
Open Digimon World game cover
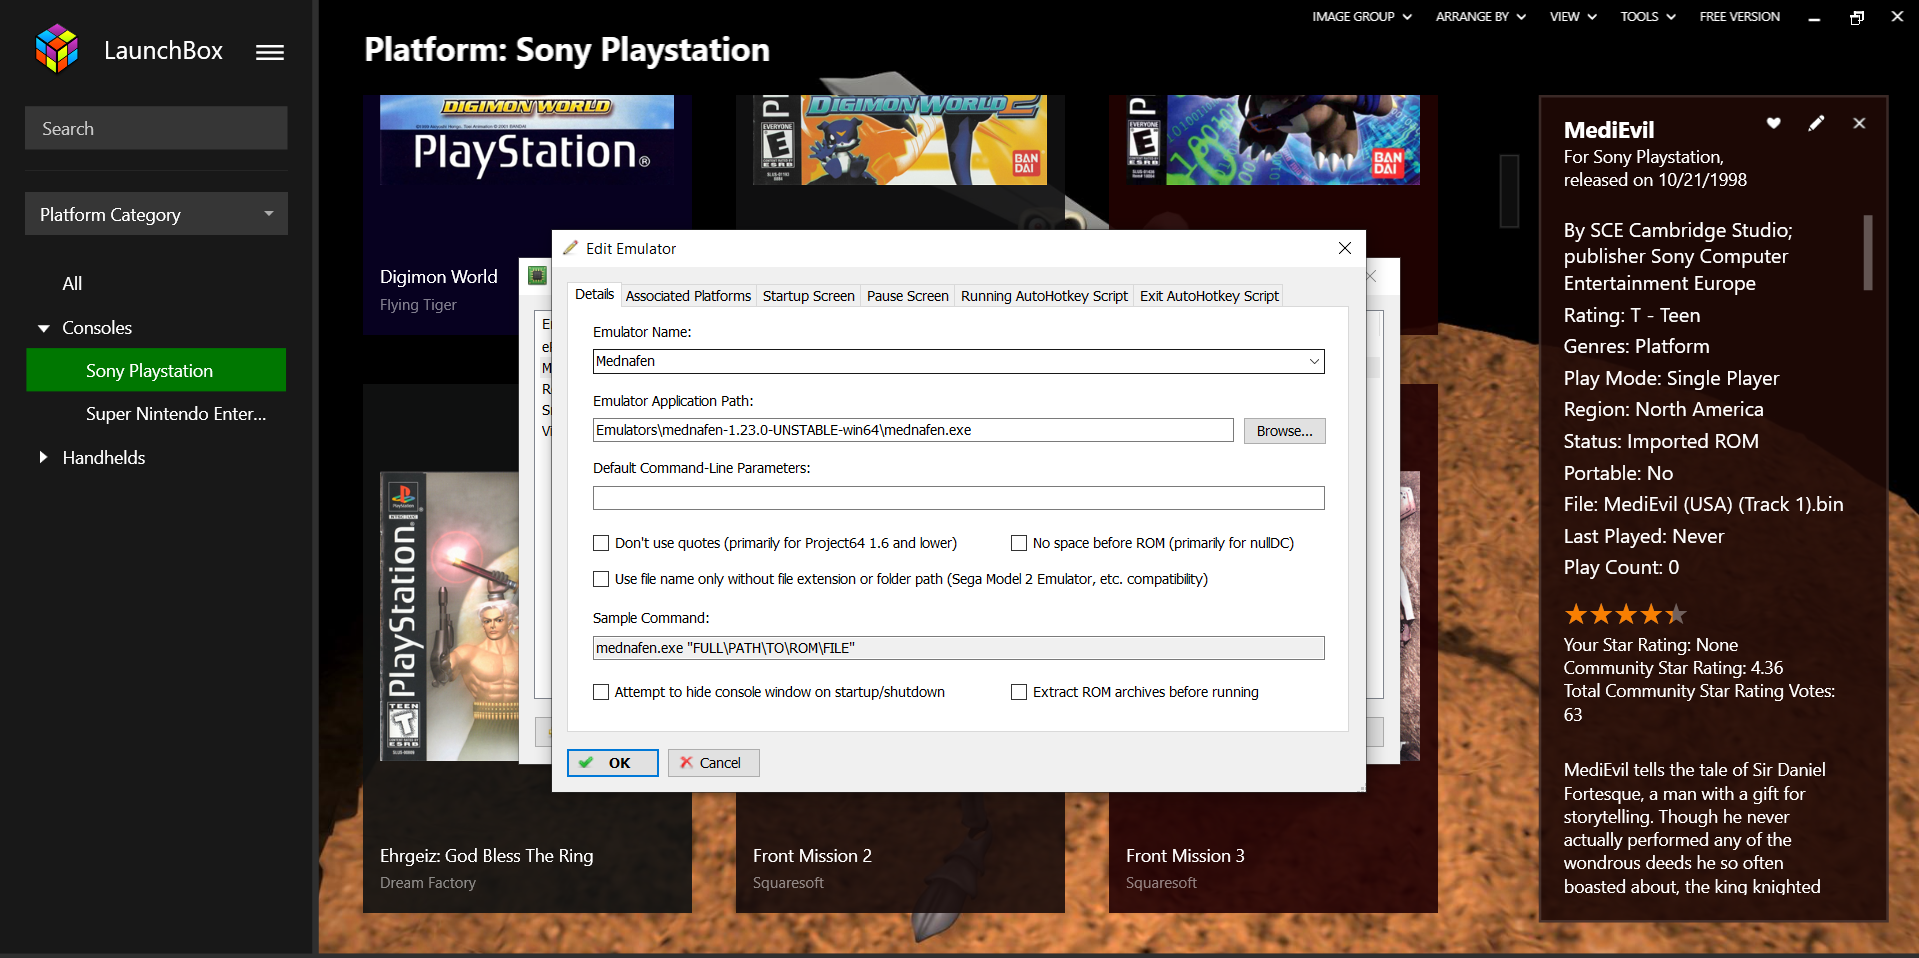click(527, 140)
